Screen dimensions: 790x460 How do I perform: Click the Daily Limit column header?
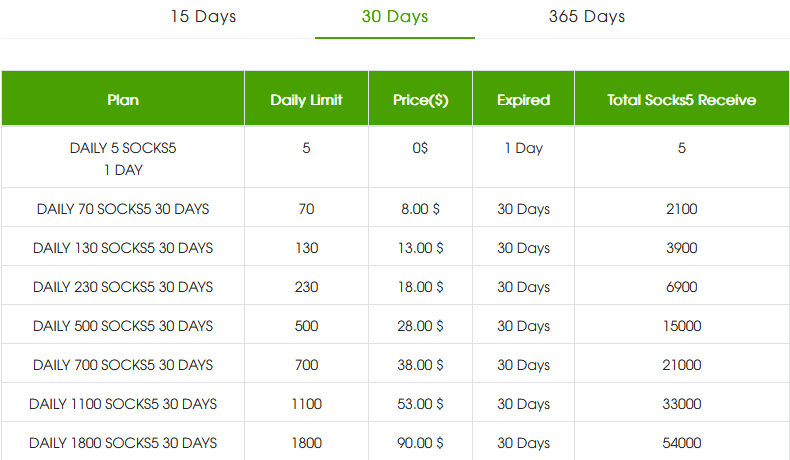point(306,100)
